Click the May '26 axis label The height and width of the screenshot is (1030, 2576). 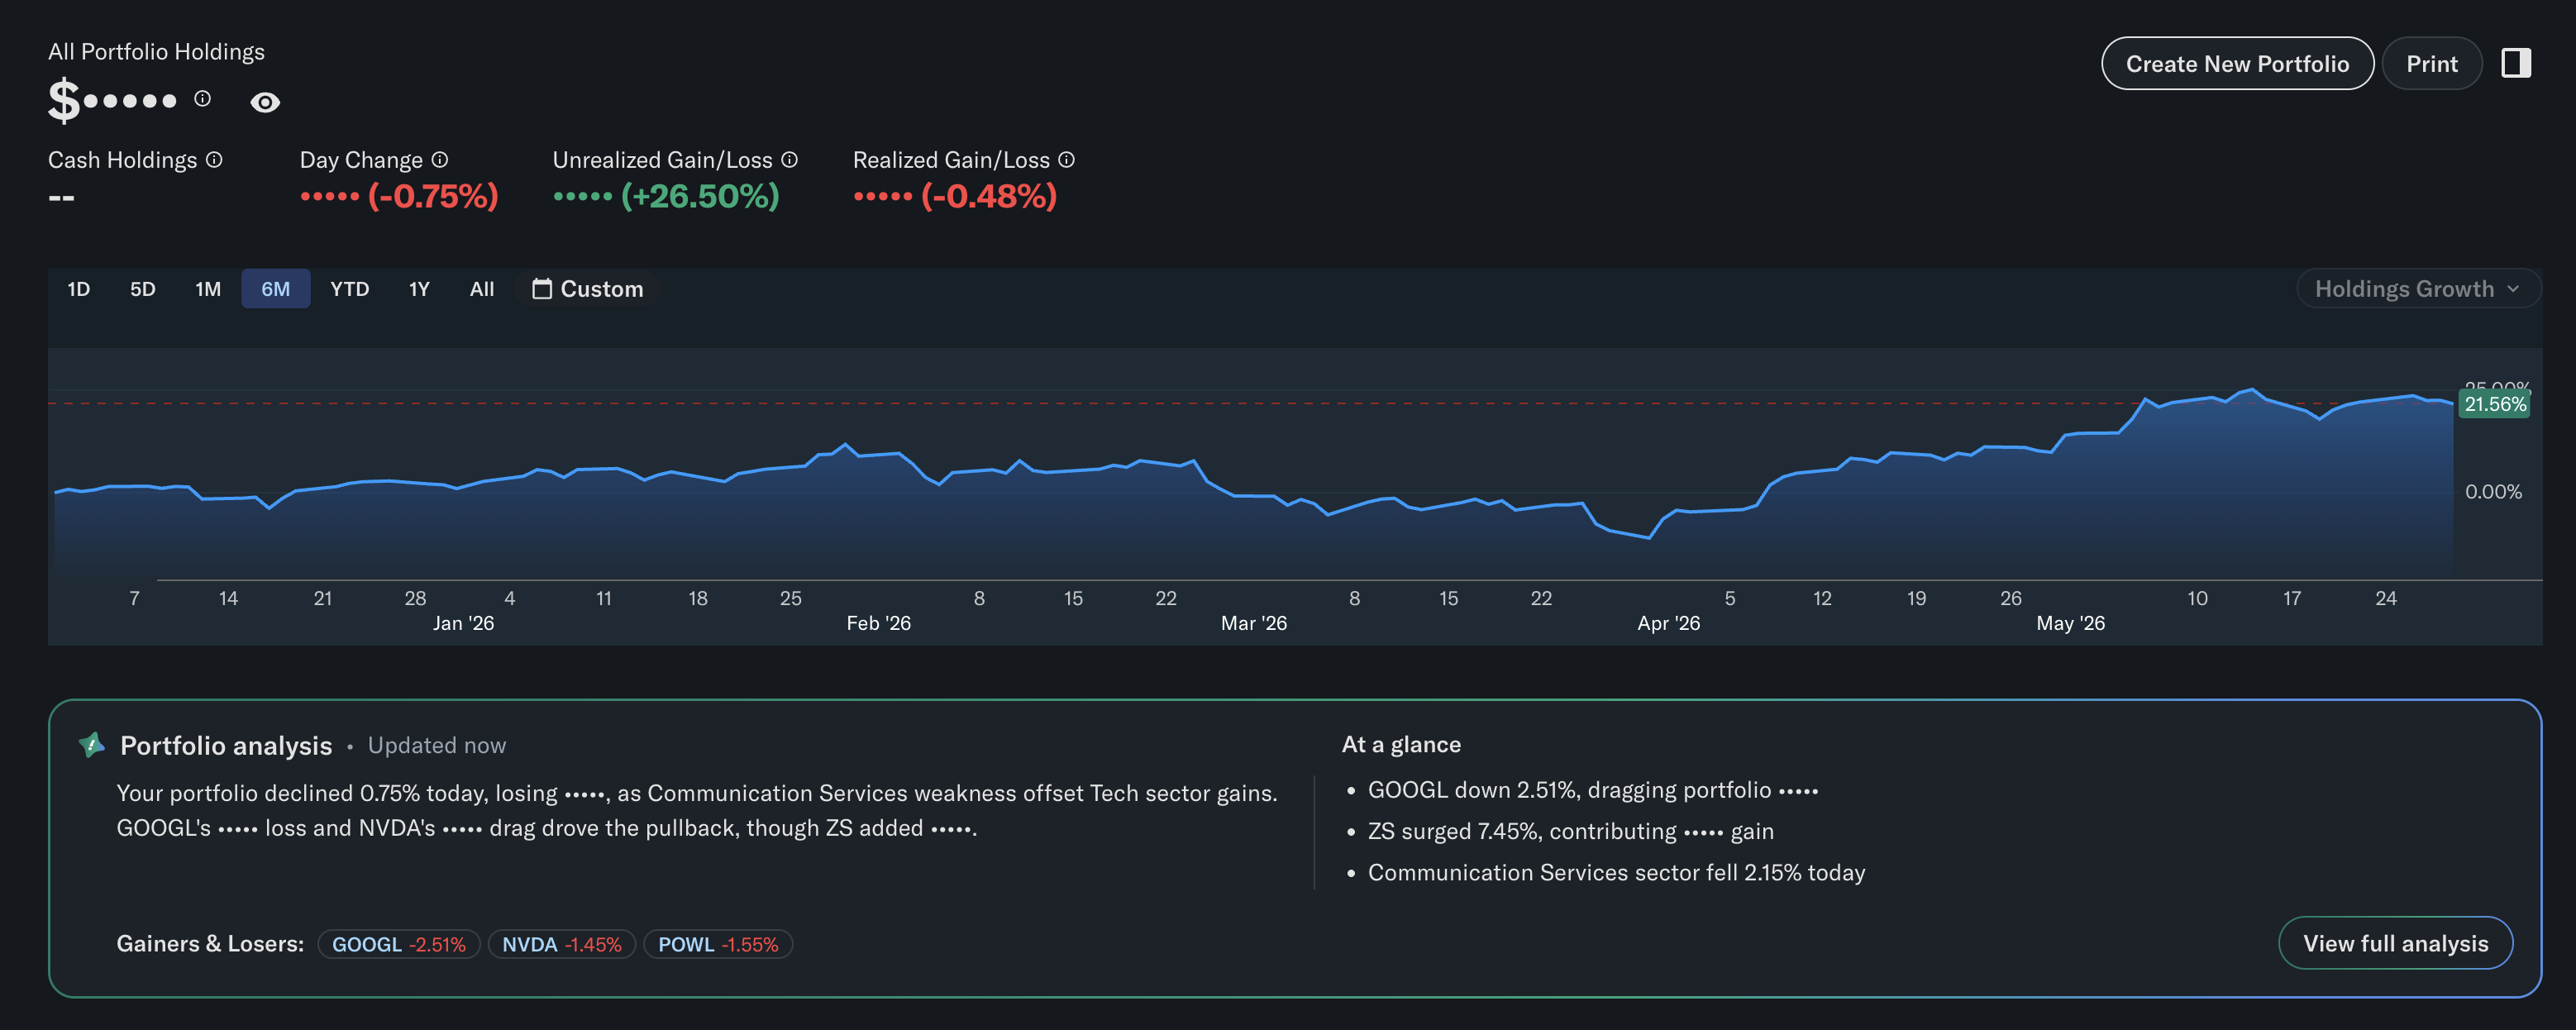pos(2070,623)
